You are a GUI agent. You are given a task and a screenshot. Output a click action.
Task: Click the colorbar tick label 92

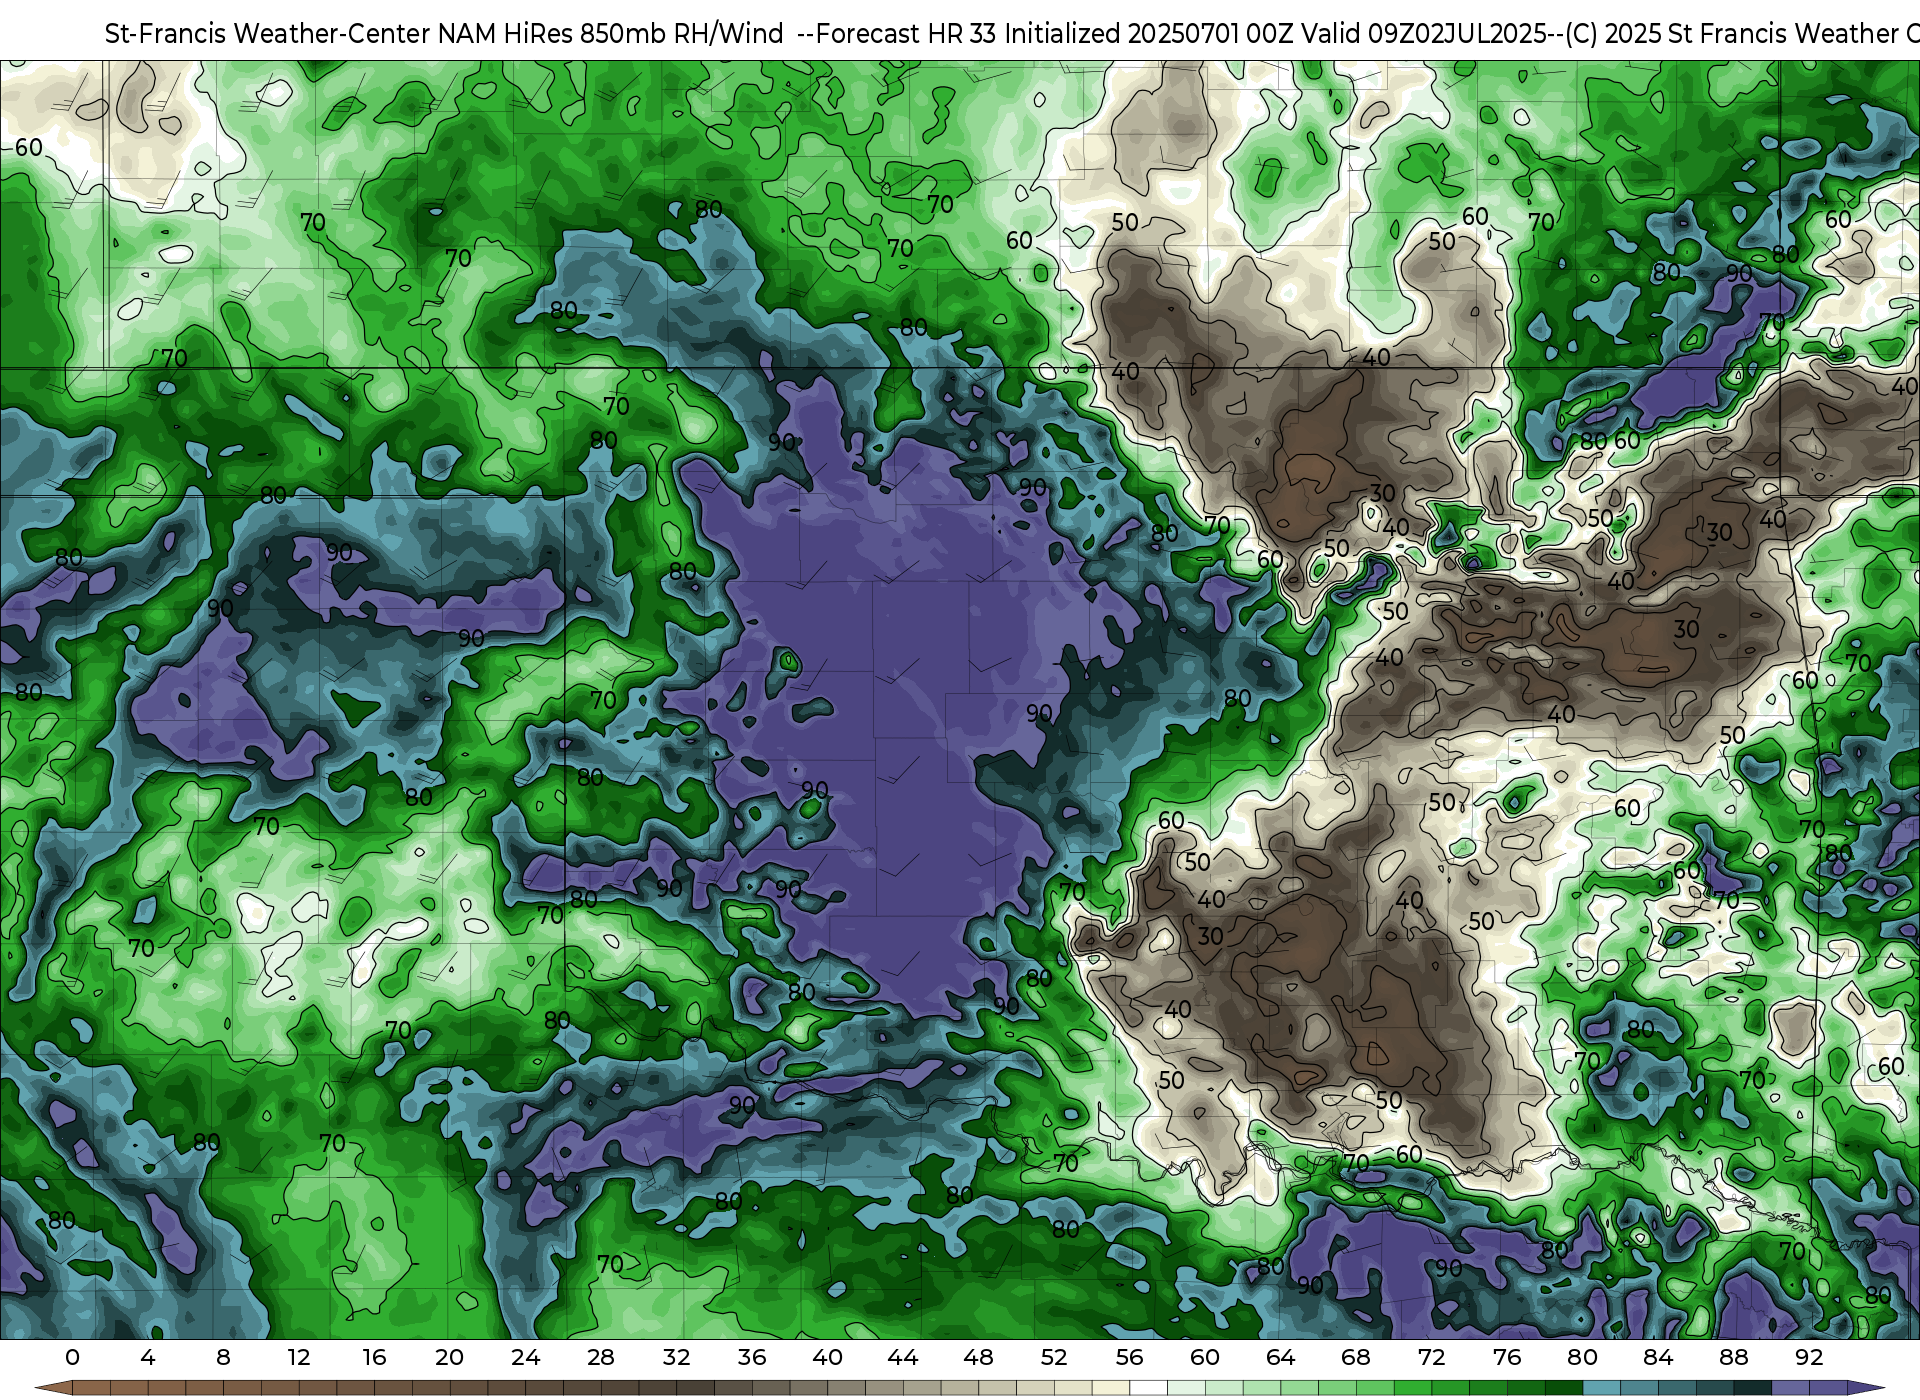[x=1809, y=1357]
